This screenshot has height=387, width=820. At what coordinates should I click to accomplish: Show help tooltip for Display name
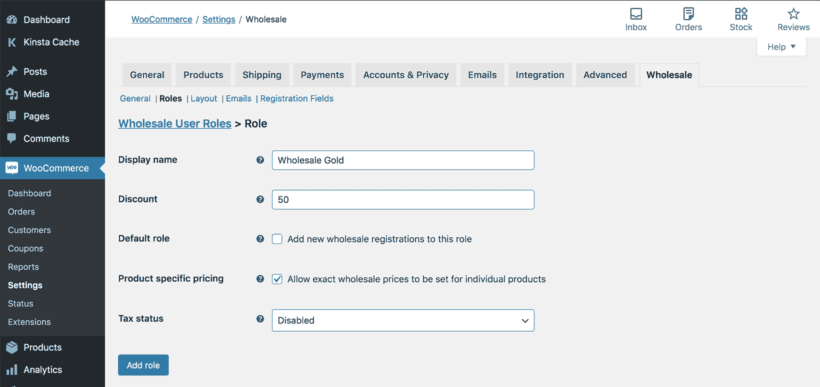pos(260,160)
